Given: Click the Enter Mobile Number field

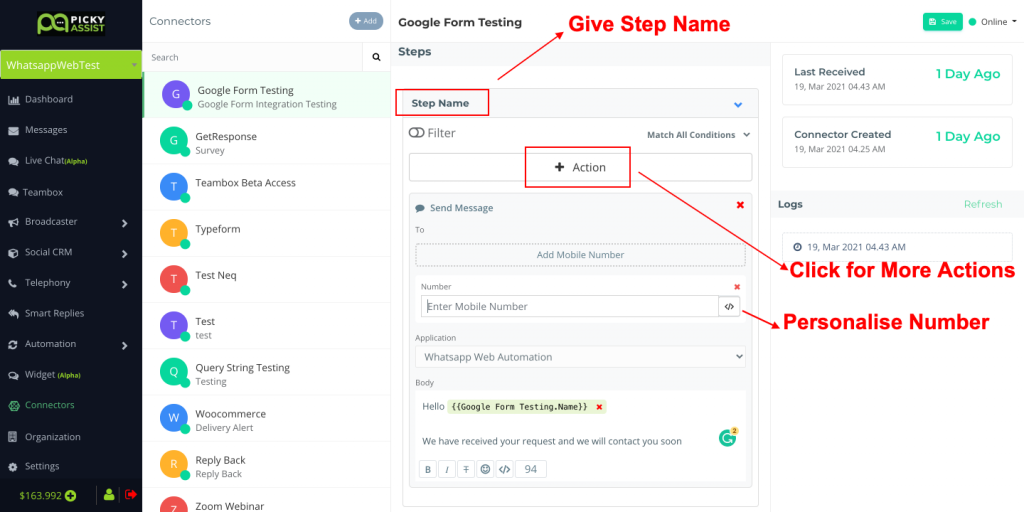Looking at the screenshot, I should coord(570,306).
